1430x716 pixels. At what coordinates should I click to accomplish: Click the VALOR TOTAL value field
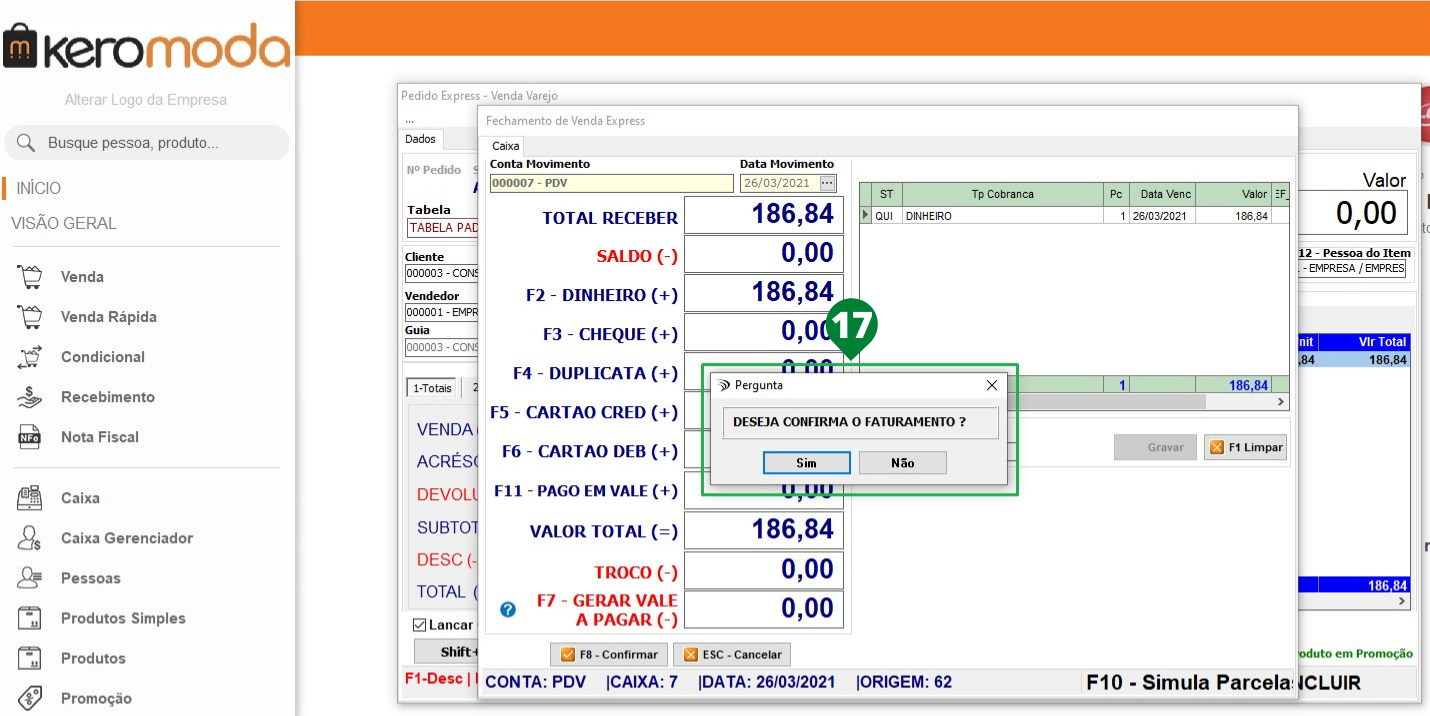tap(764, 530)
